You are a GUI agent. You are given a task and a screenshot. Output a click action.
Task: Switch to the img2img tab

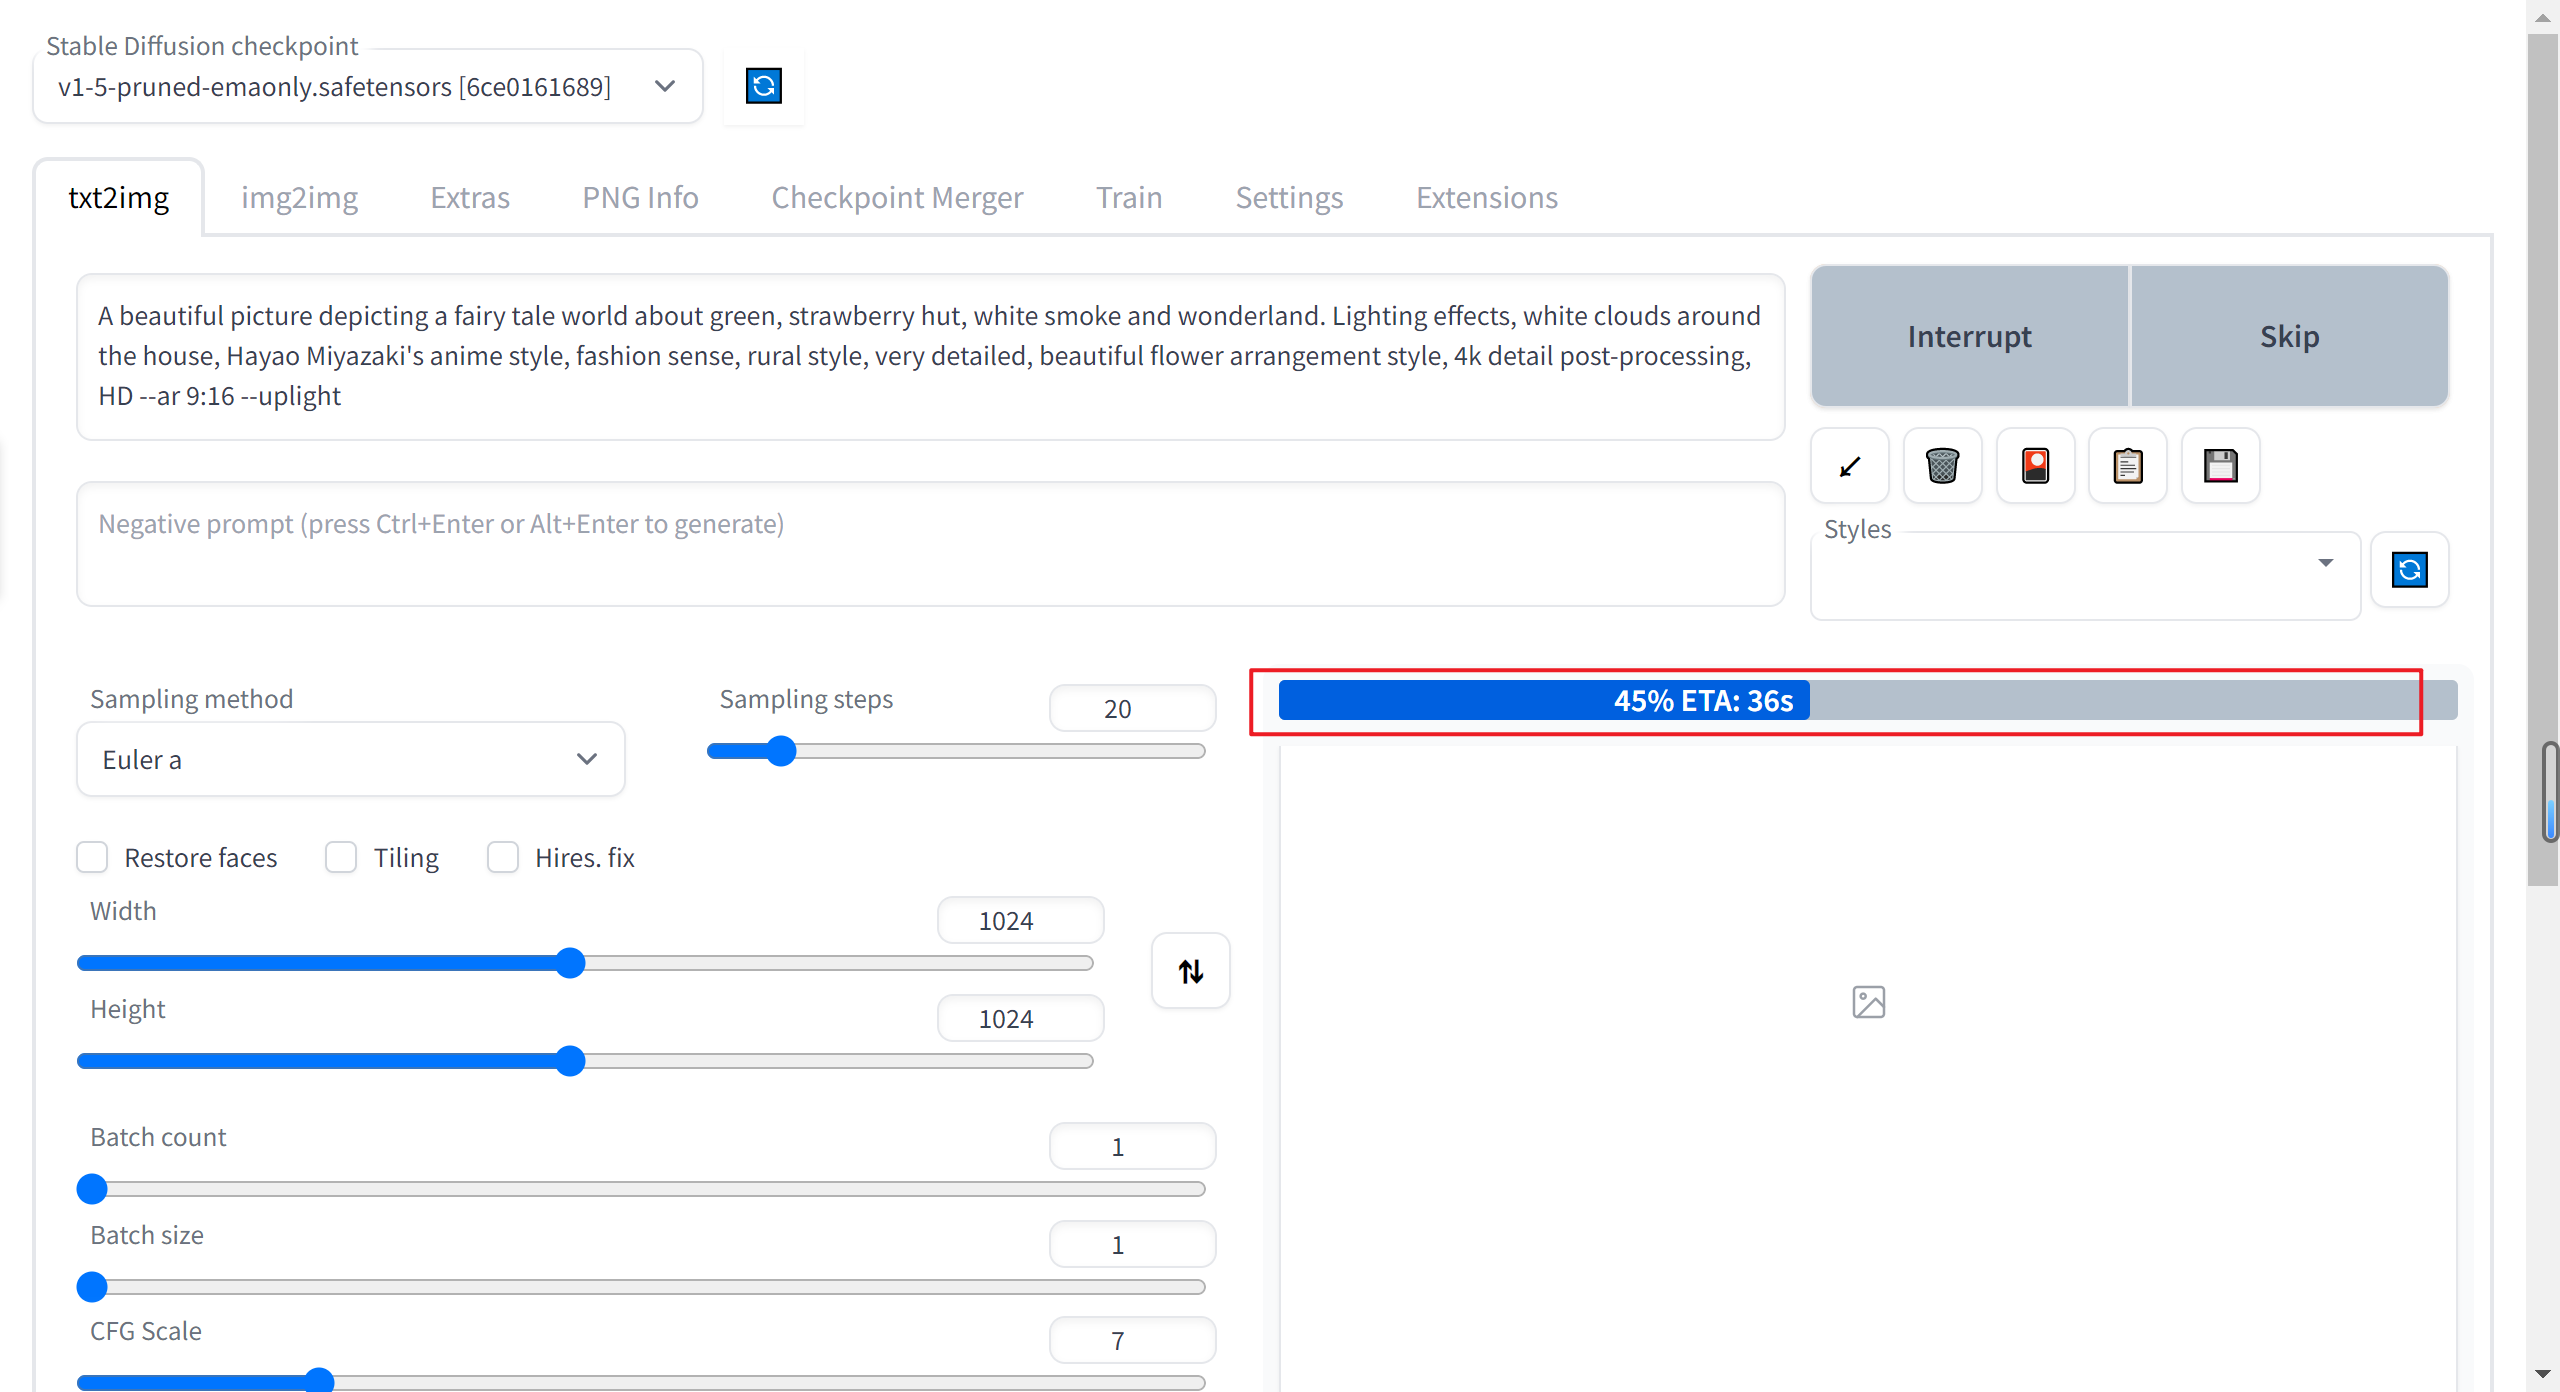[x=299, y=198]
